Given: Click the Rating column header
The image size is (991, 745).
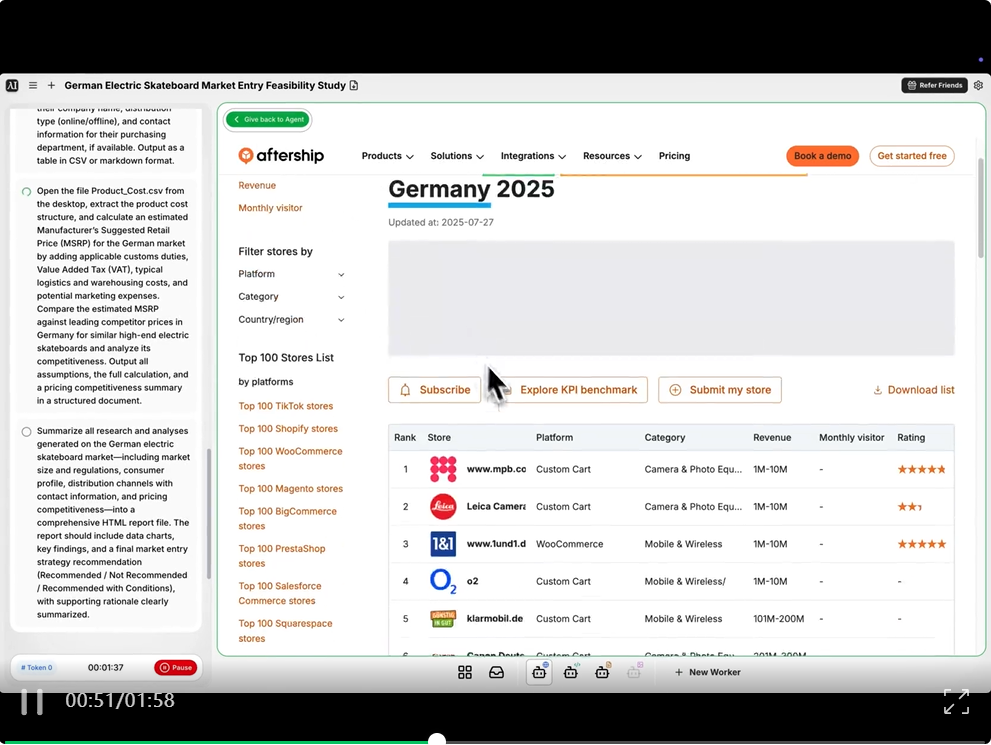Looking at the screenshot, I should (x=911, y=437).
